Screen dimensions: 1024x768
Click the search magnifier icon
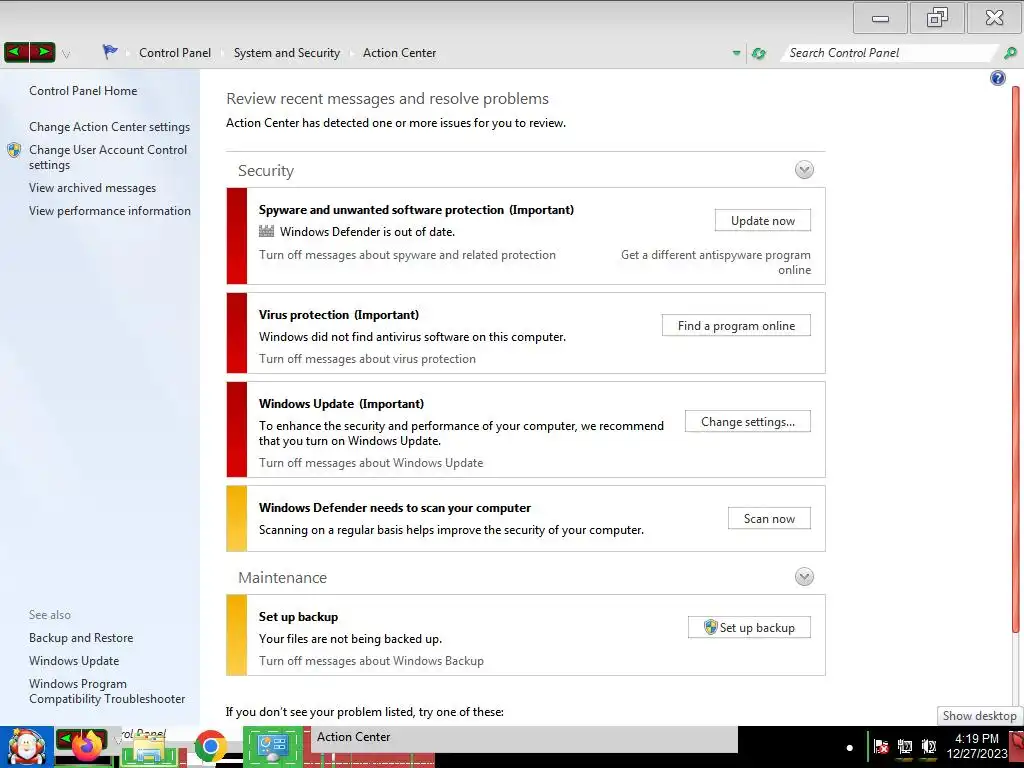1010,53
